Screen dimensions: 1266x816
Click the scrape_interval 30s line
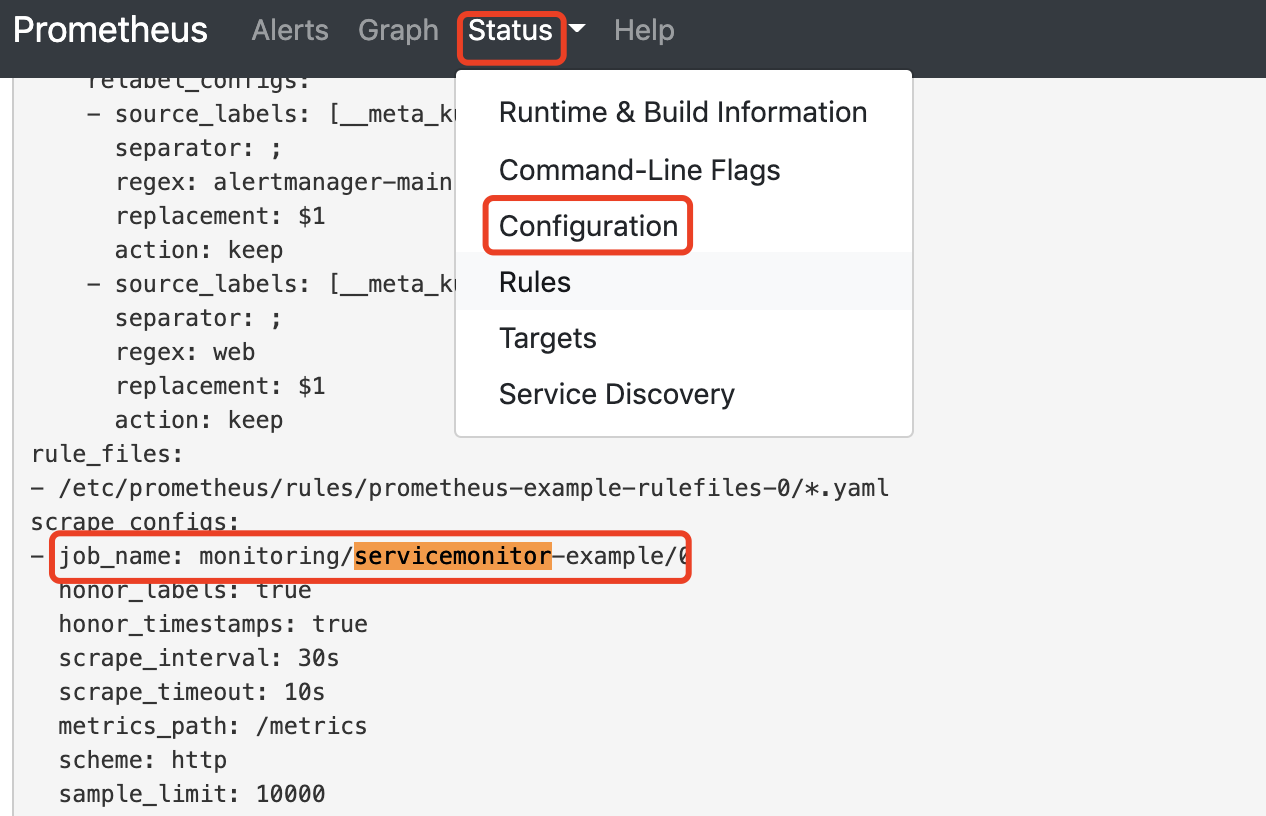click(198, 658)
